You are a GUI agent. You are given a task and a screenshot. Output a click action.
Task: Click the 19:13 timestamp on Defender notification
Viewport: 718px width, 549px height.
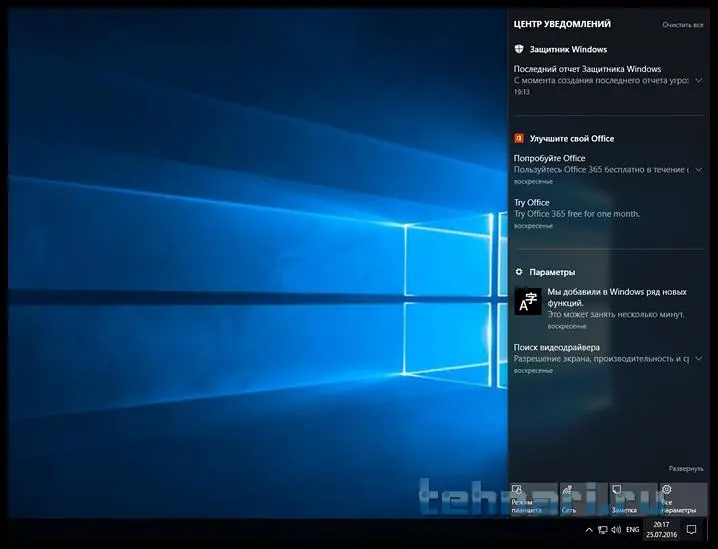coord(522,92)
